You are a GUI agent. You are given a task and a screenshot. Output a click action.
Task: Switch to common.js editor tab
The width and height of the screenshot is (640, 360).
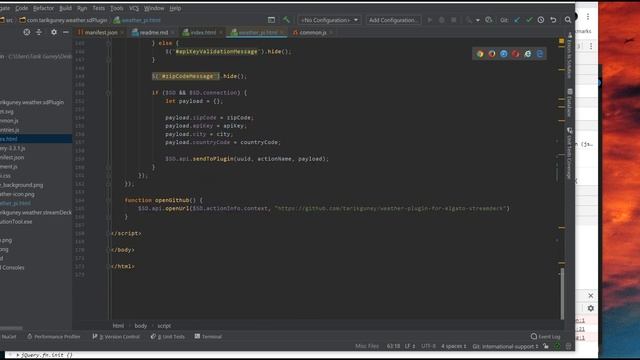tap(313, 32)
